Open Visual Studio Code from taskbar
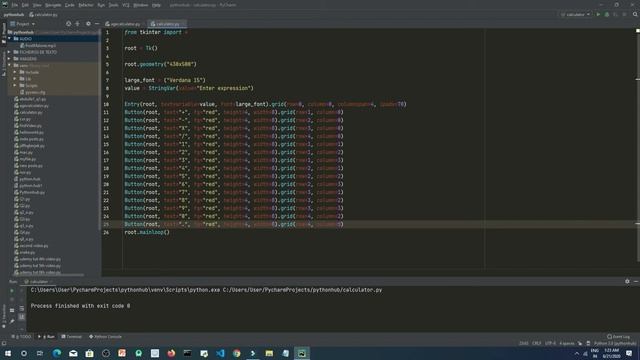 (220, 353)
